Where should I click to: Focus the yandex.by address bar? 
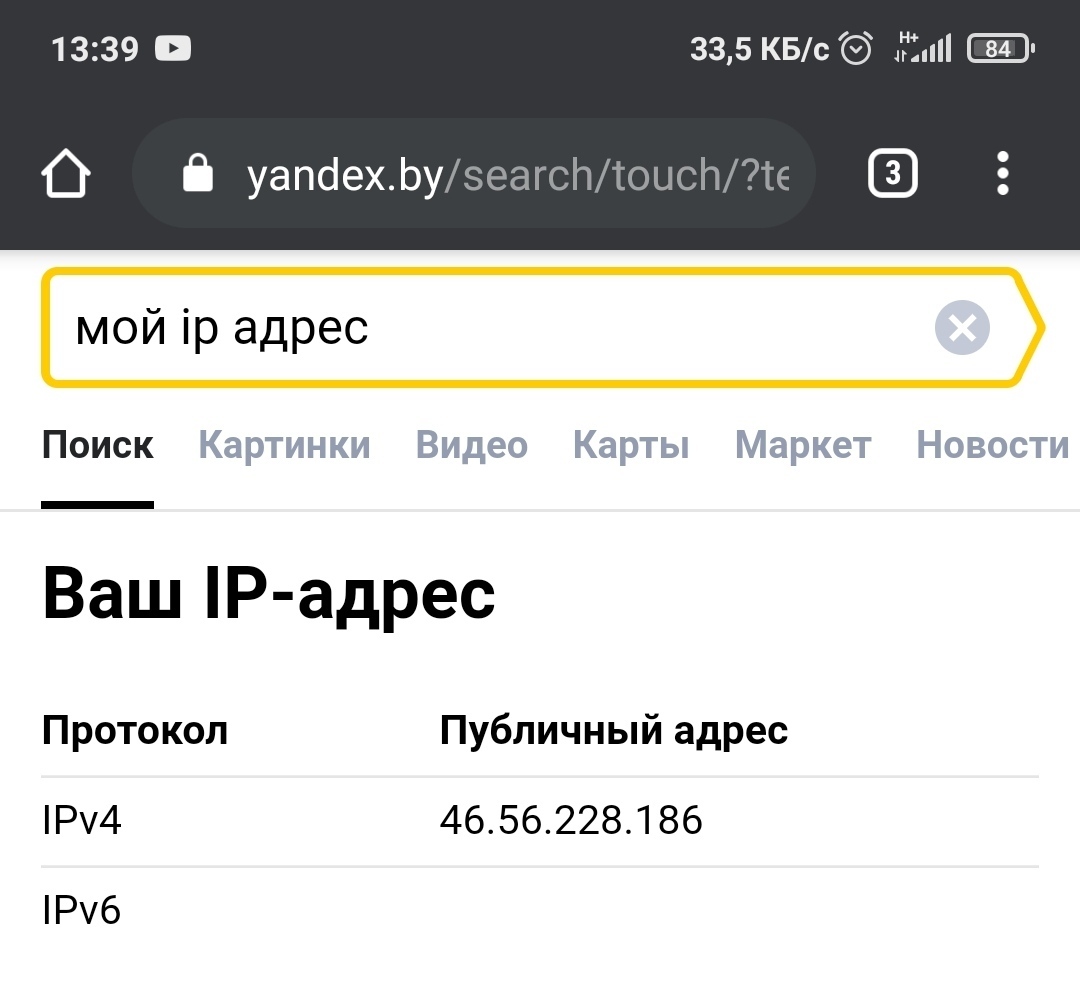tap(515, 176)
